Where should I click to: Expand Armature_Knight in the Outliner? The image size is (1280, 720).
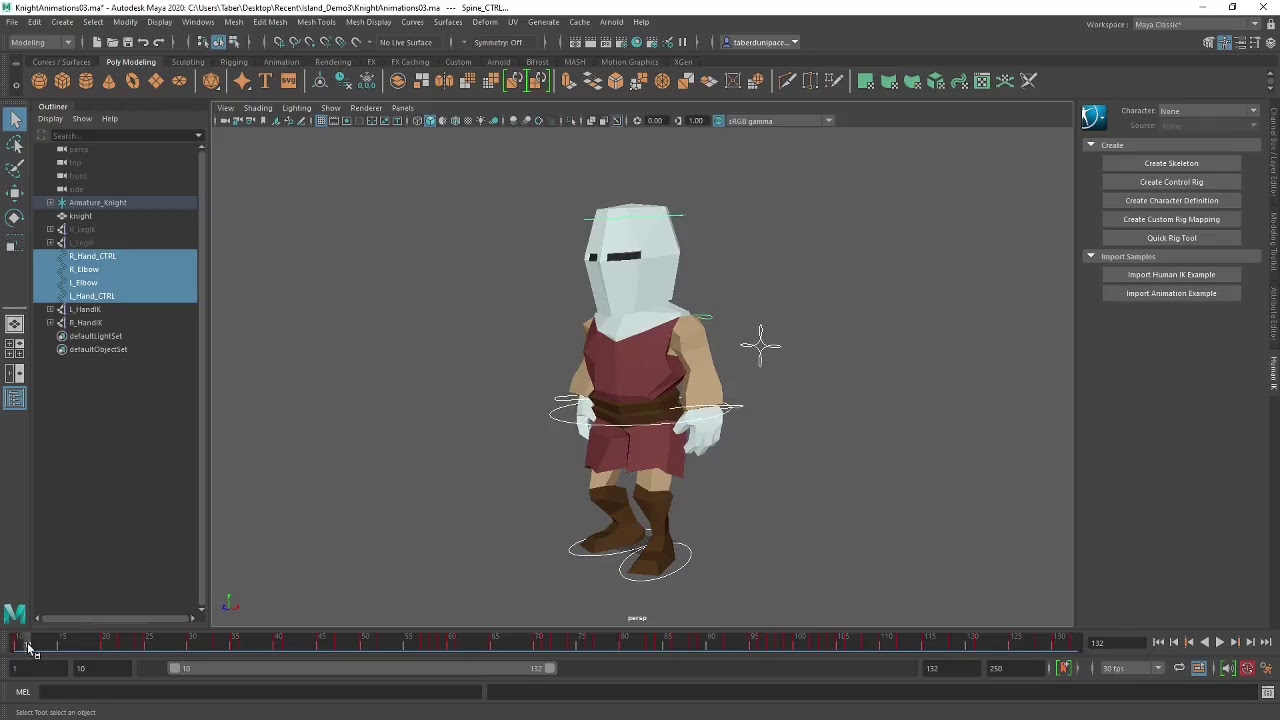[x=50, y=203]
